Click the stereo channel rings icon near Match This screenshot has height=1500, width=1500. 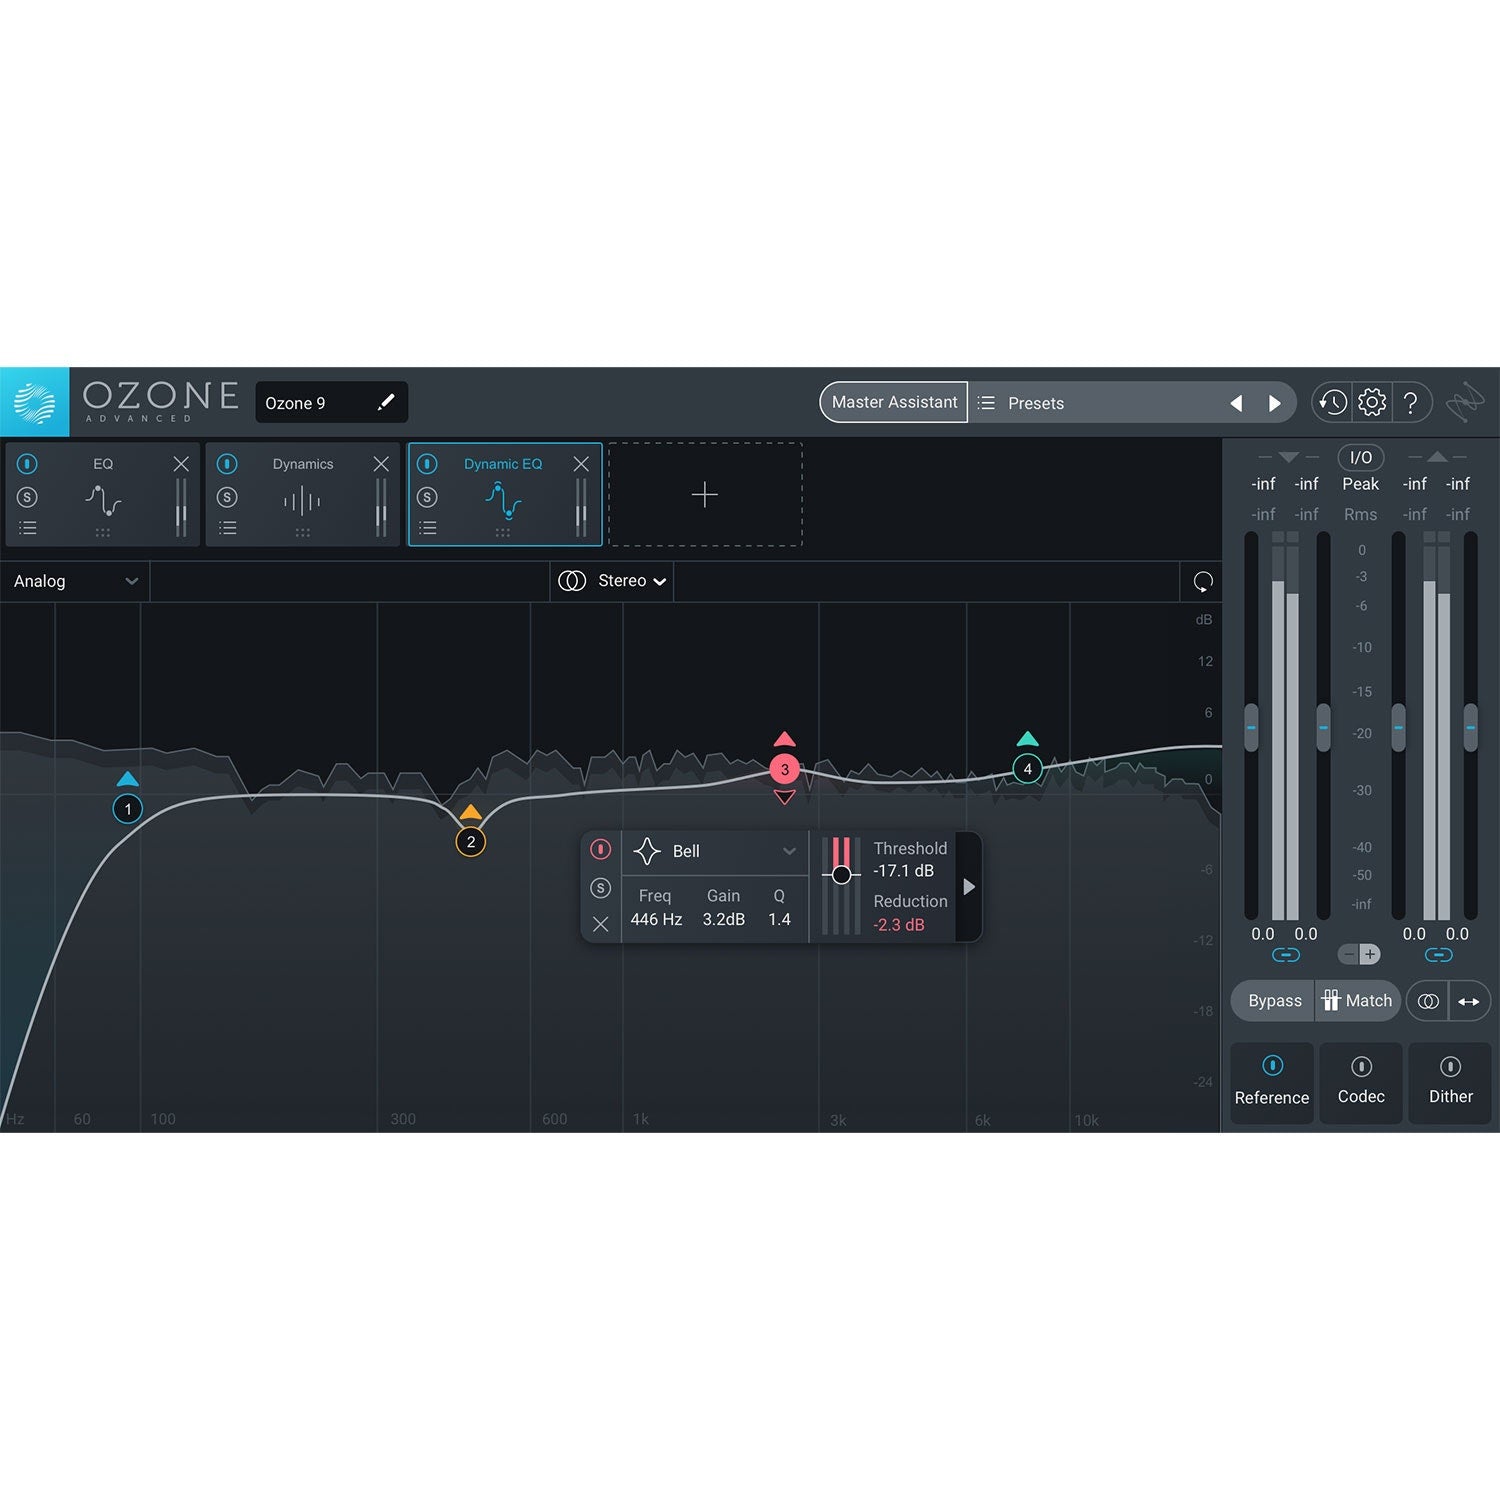(1428, 1001)
